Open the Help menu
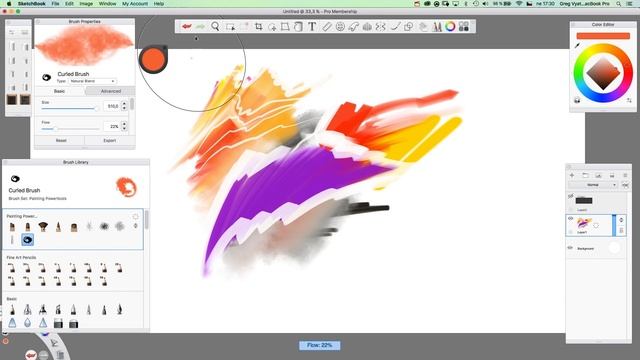Viewport: 640px width, 360px height. [159, 3]
